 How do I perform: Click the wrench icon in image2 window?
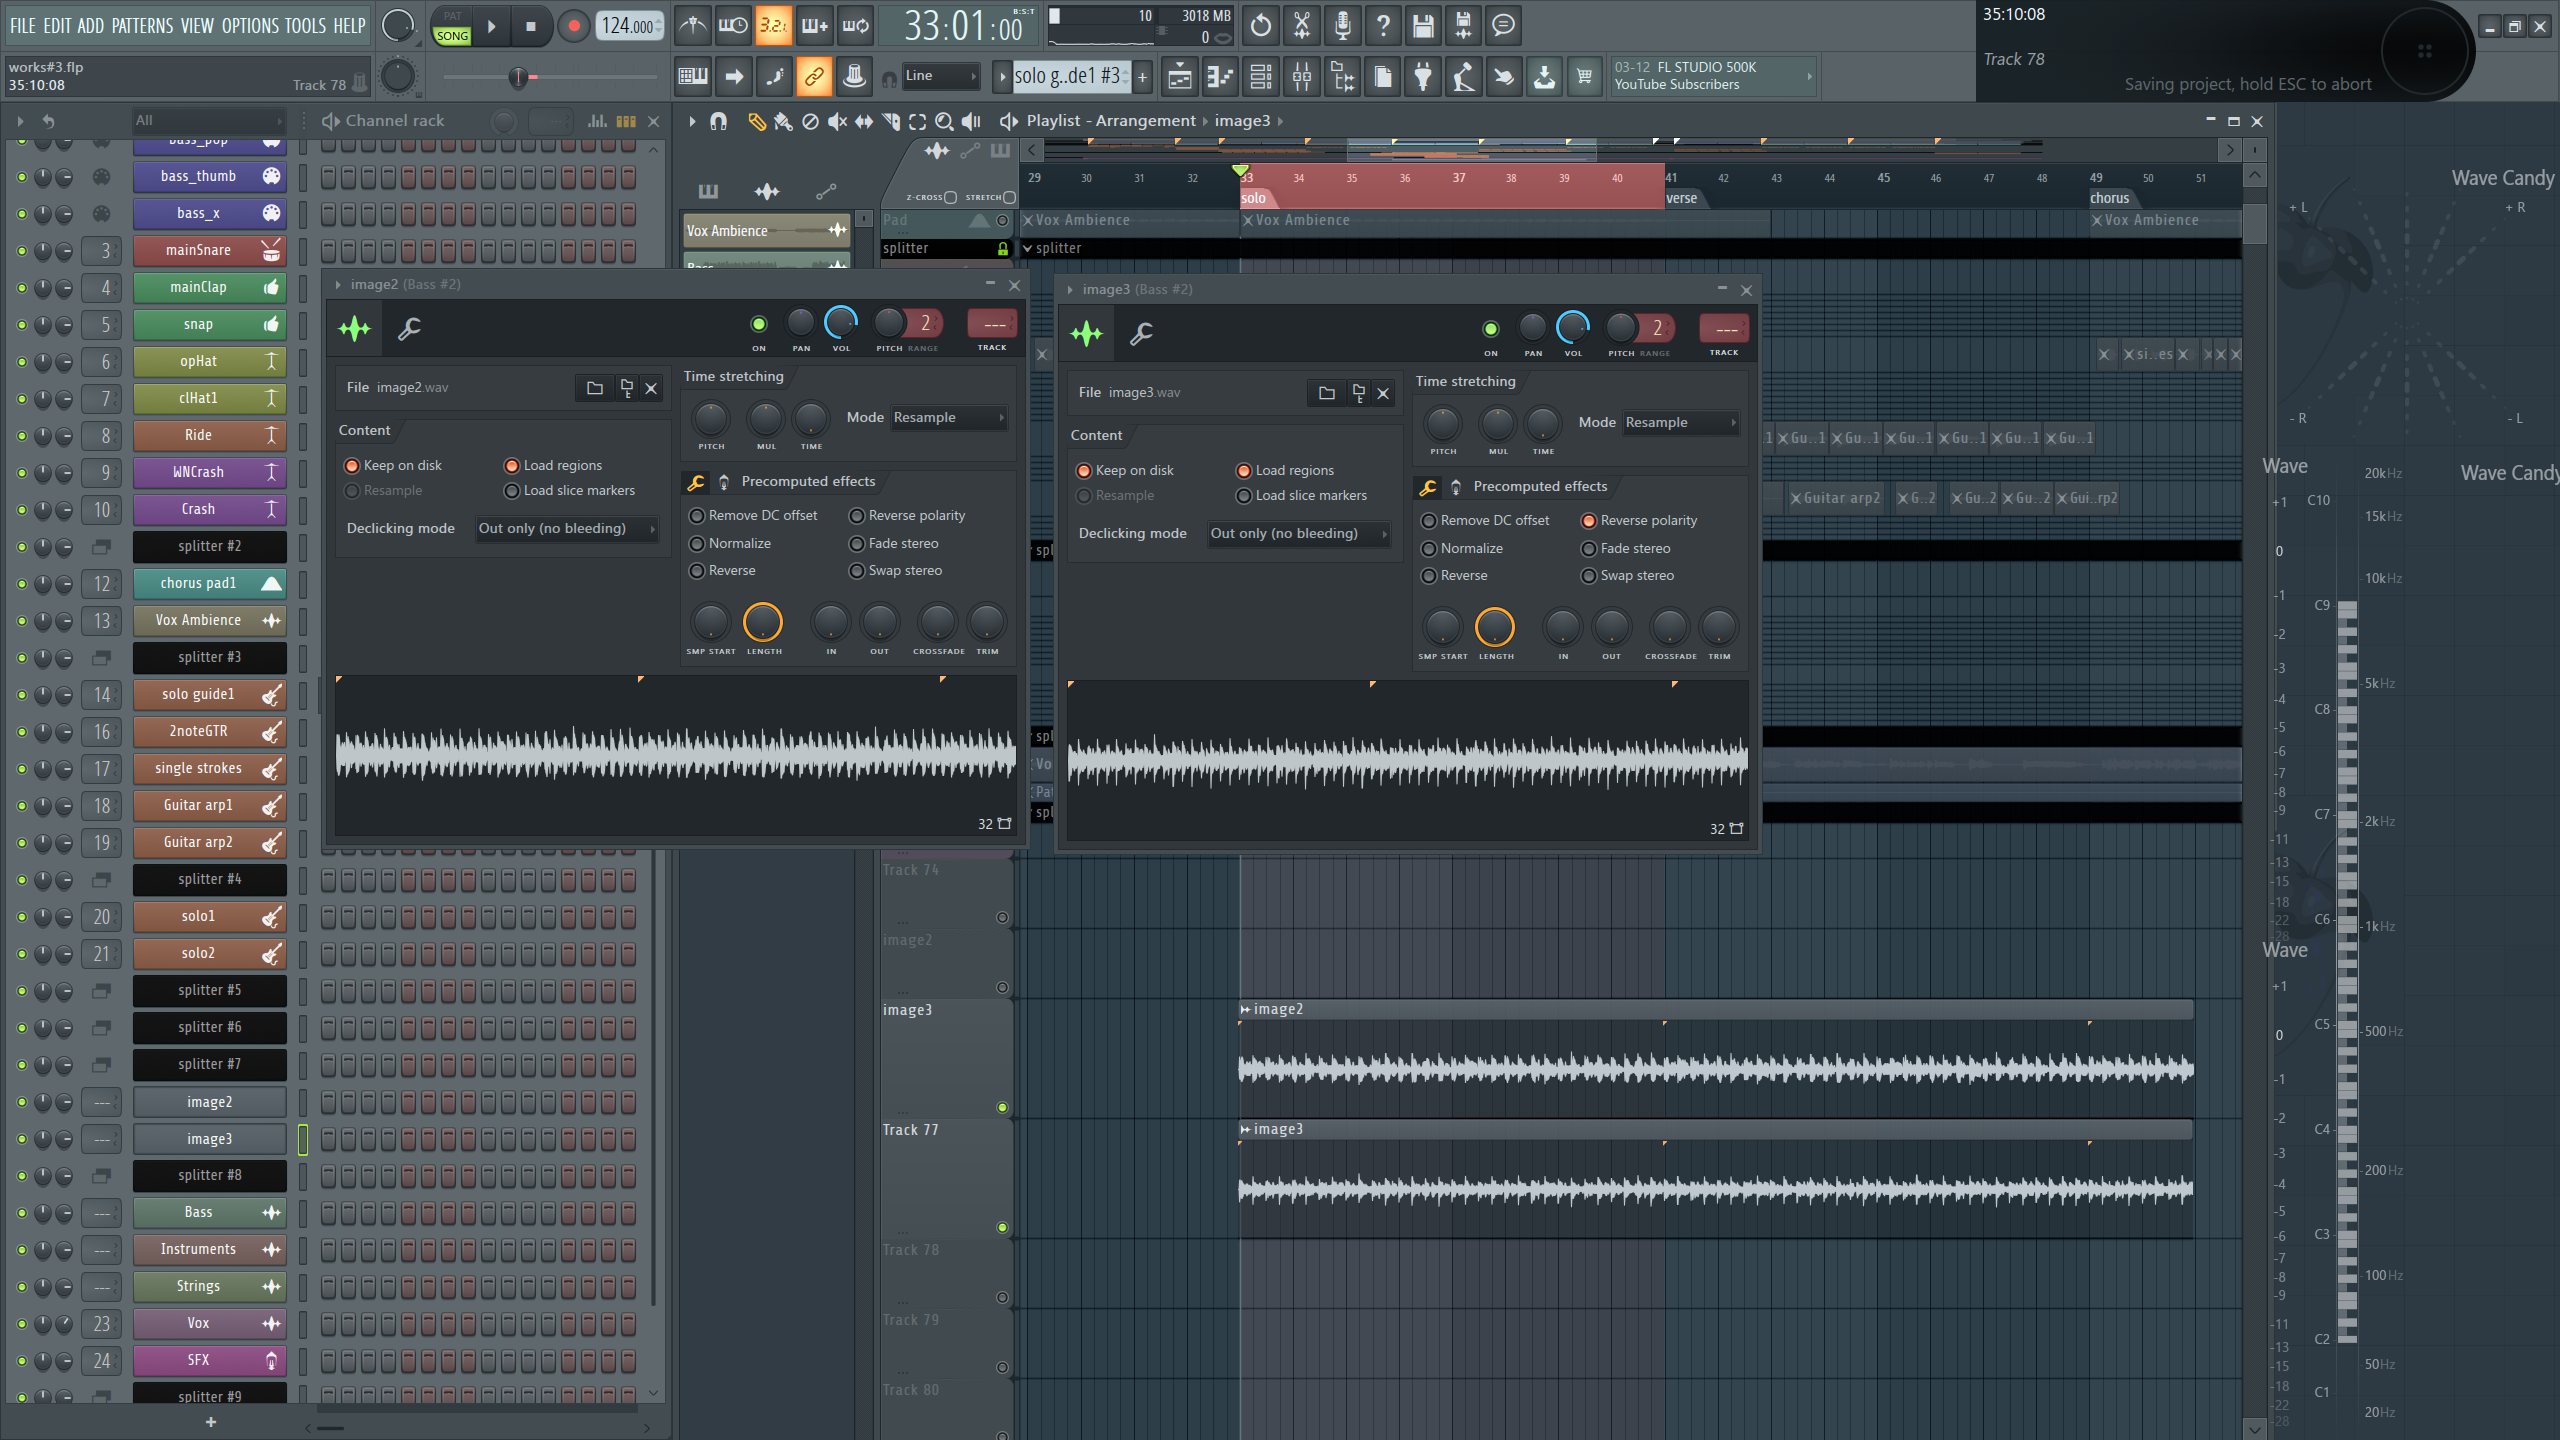[x=409, y=328]
